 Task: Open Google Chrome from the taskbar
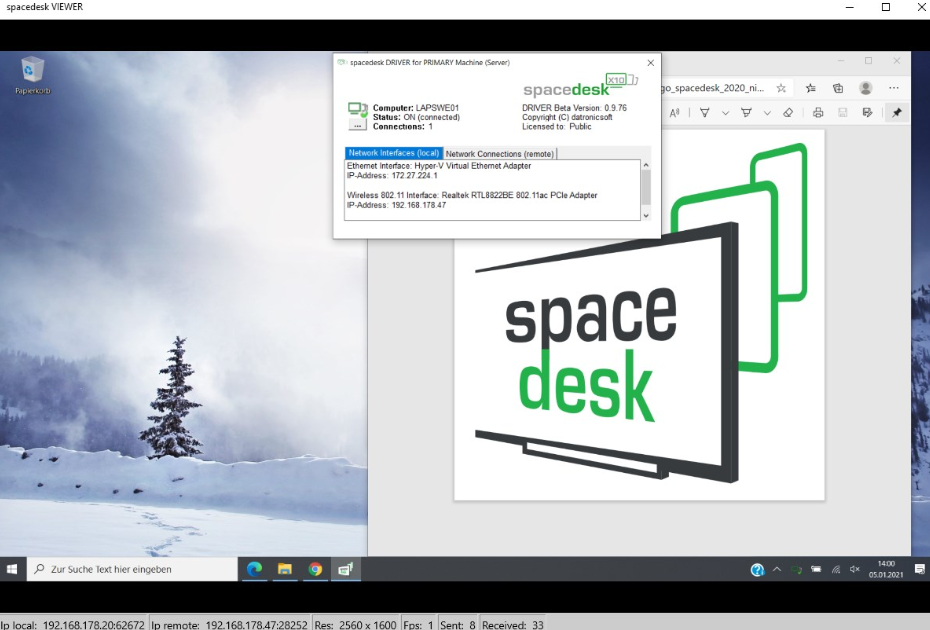tap(315, 569)
